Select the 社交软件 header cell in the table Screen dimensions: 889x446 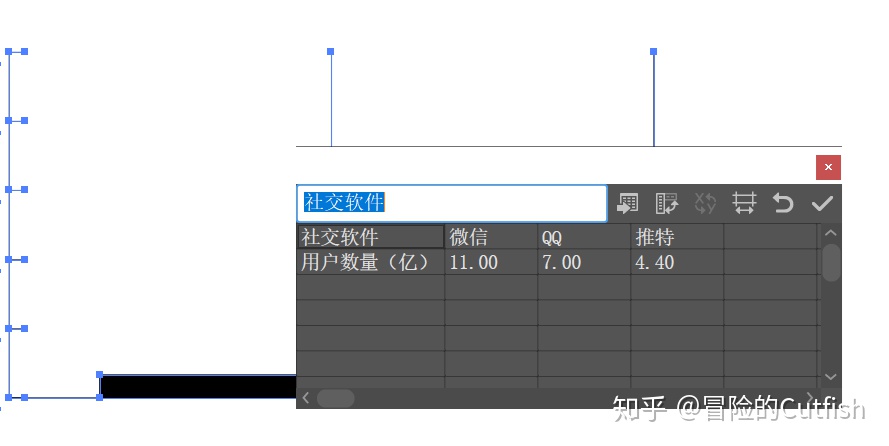pyautogui.click(x=371, y=237)
